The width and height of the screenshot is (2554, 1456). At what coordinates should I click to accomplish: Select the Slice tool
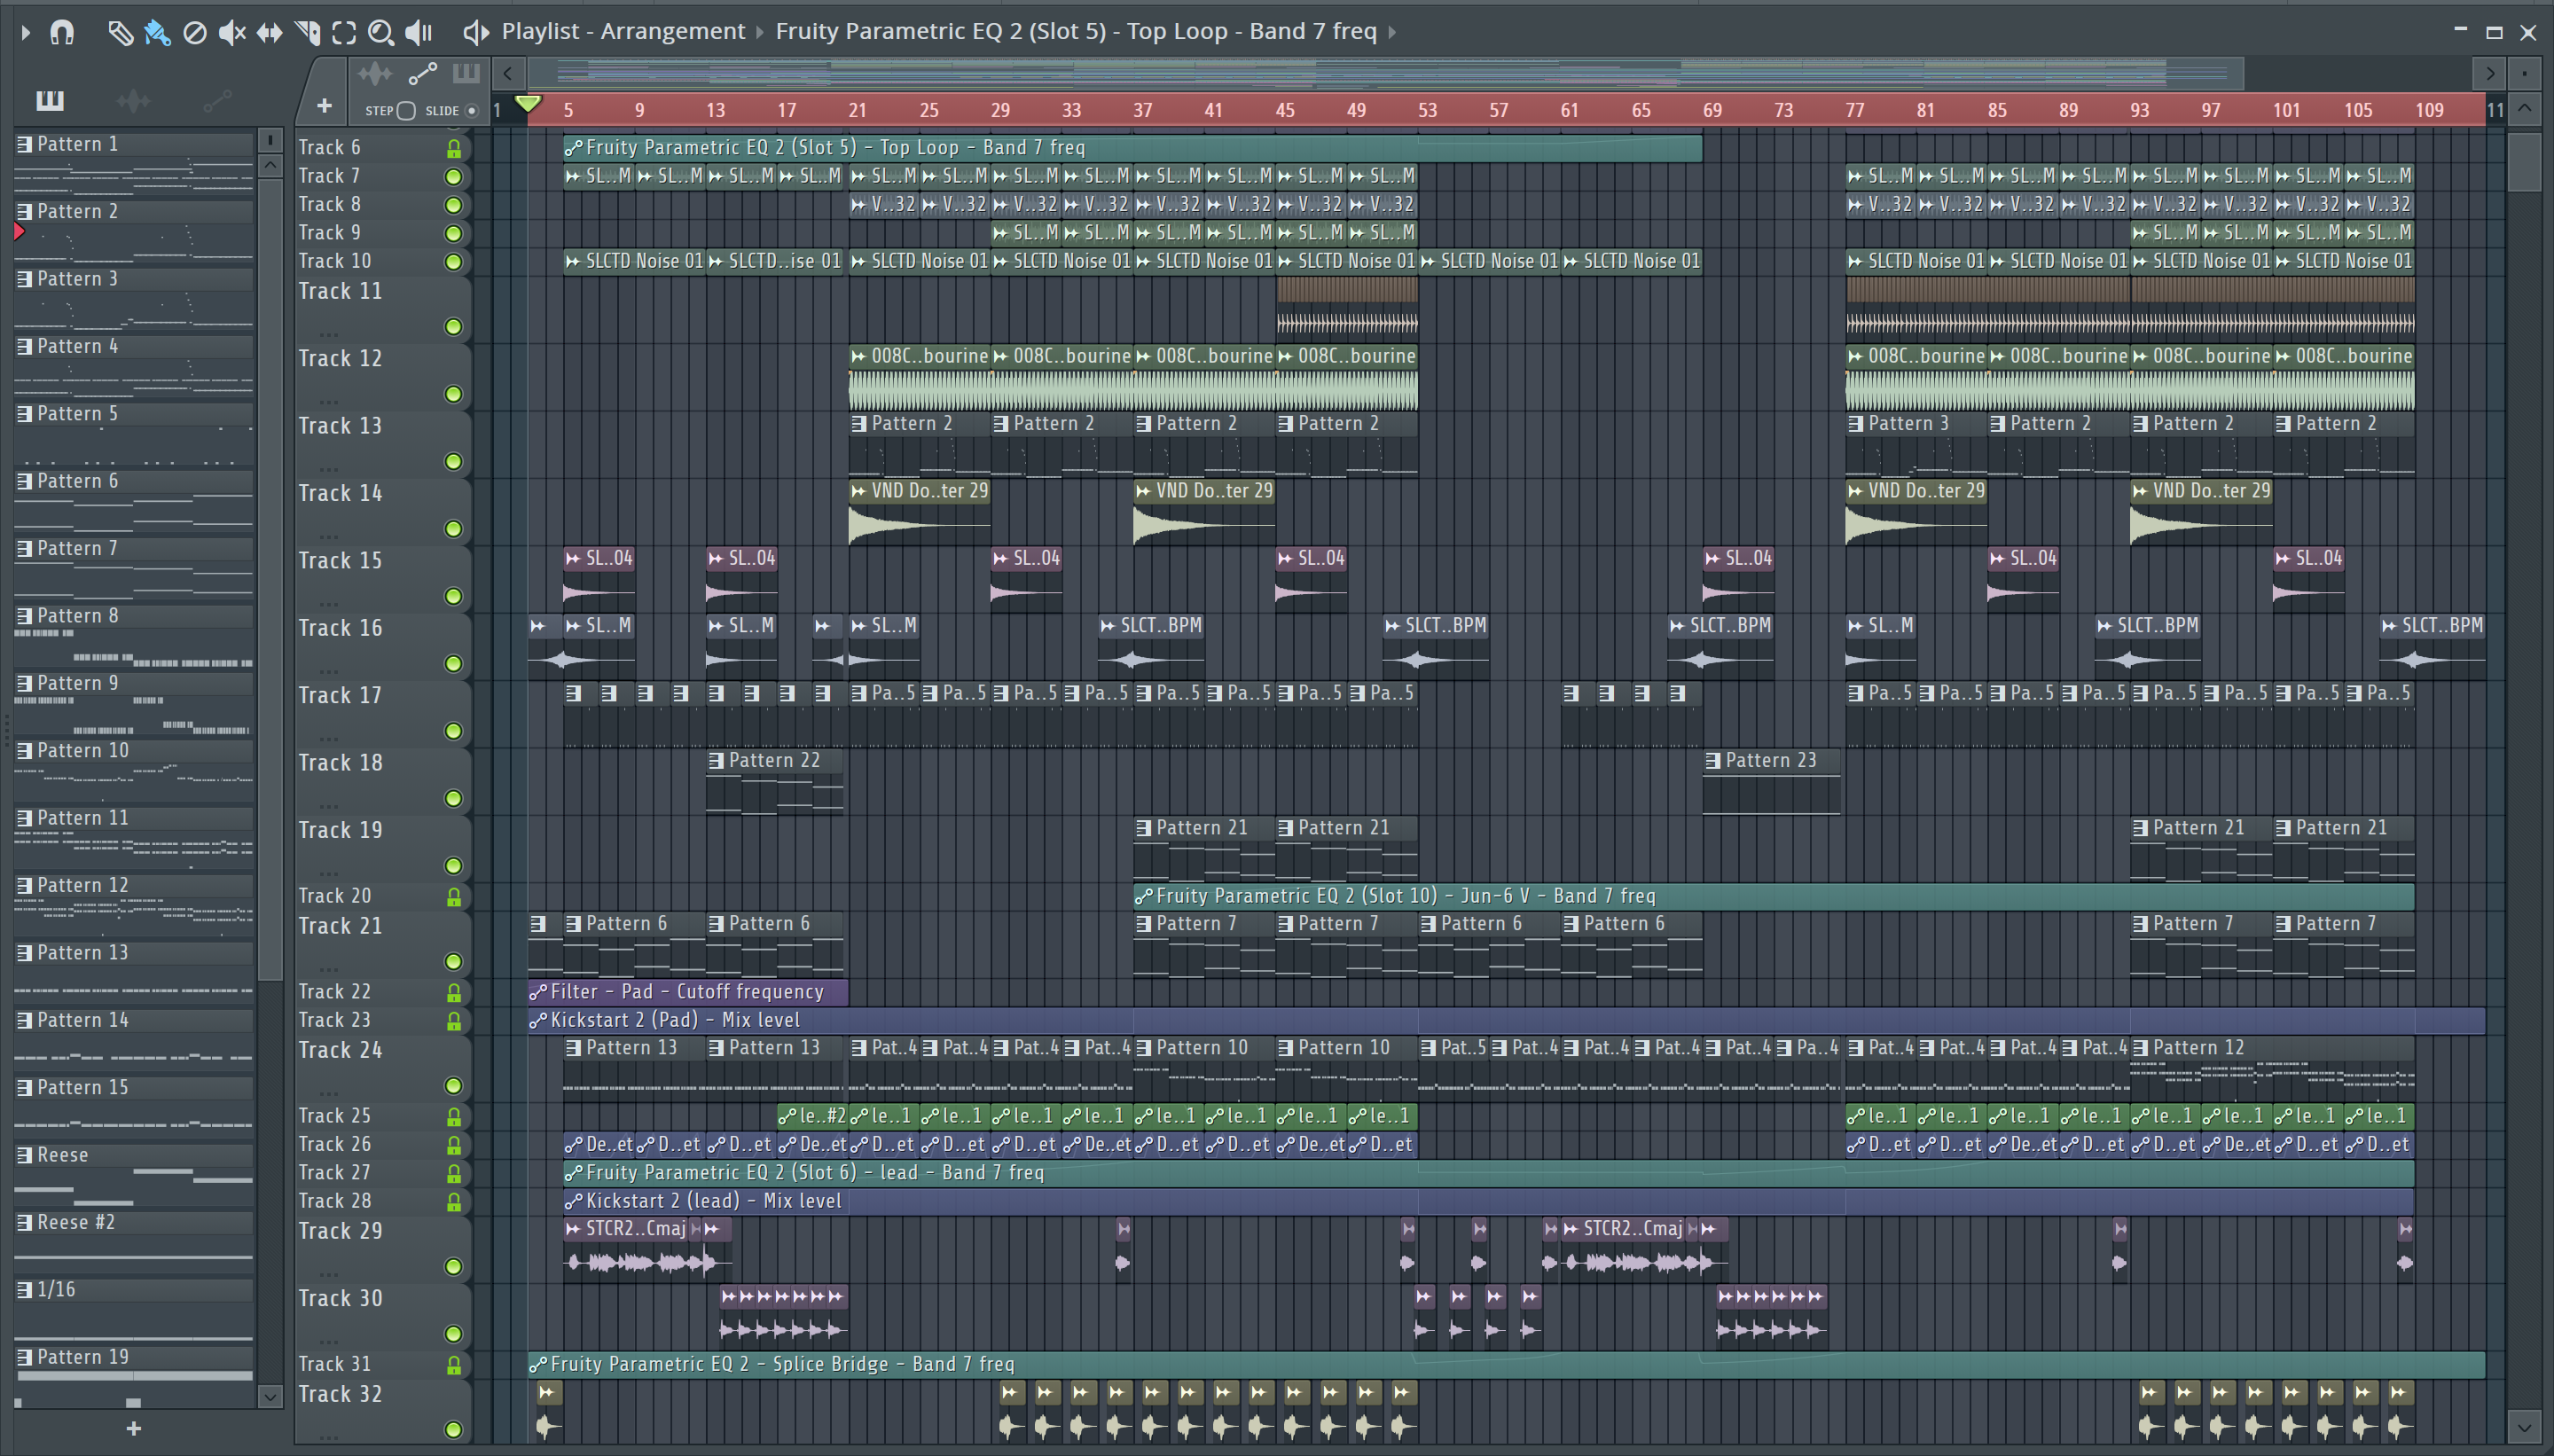307,32
